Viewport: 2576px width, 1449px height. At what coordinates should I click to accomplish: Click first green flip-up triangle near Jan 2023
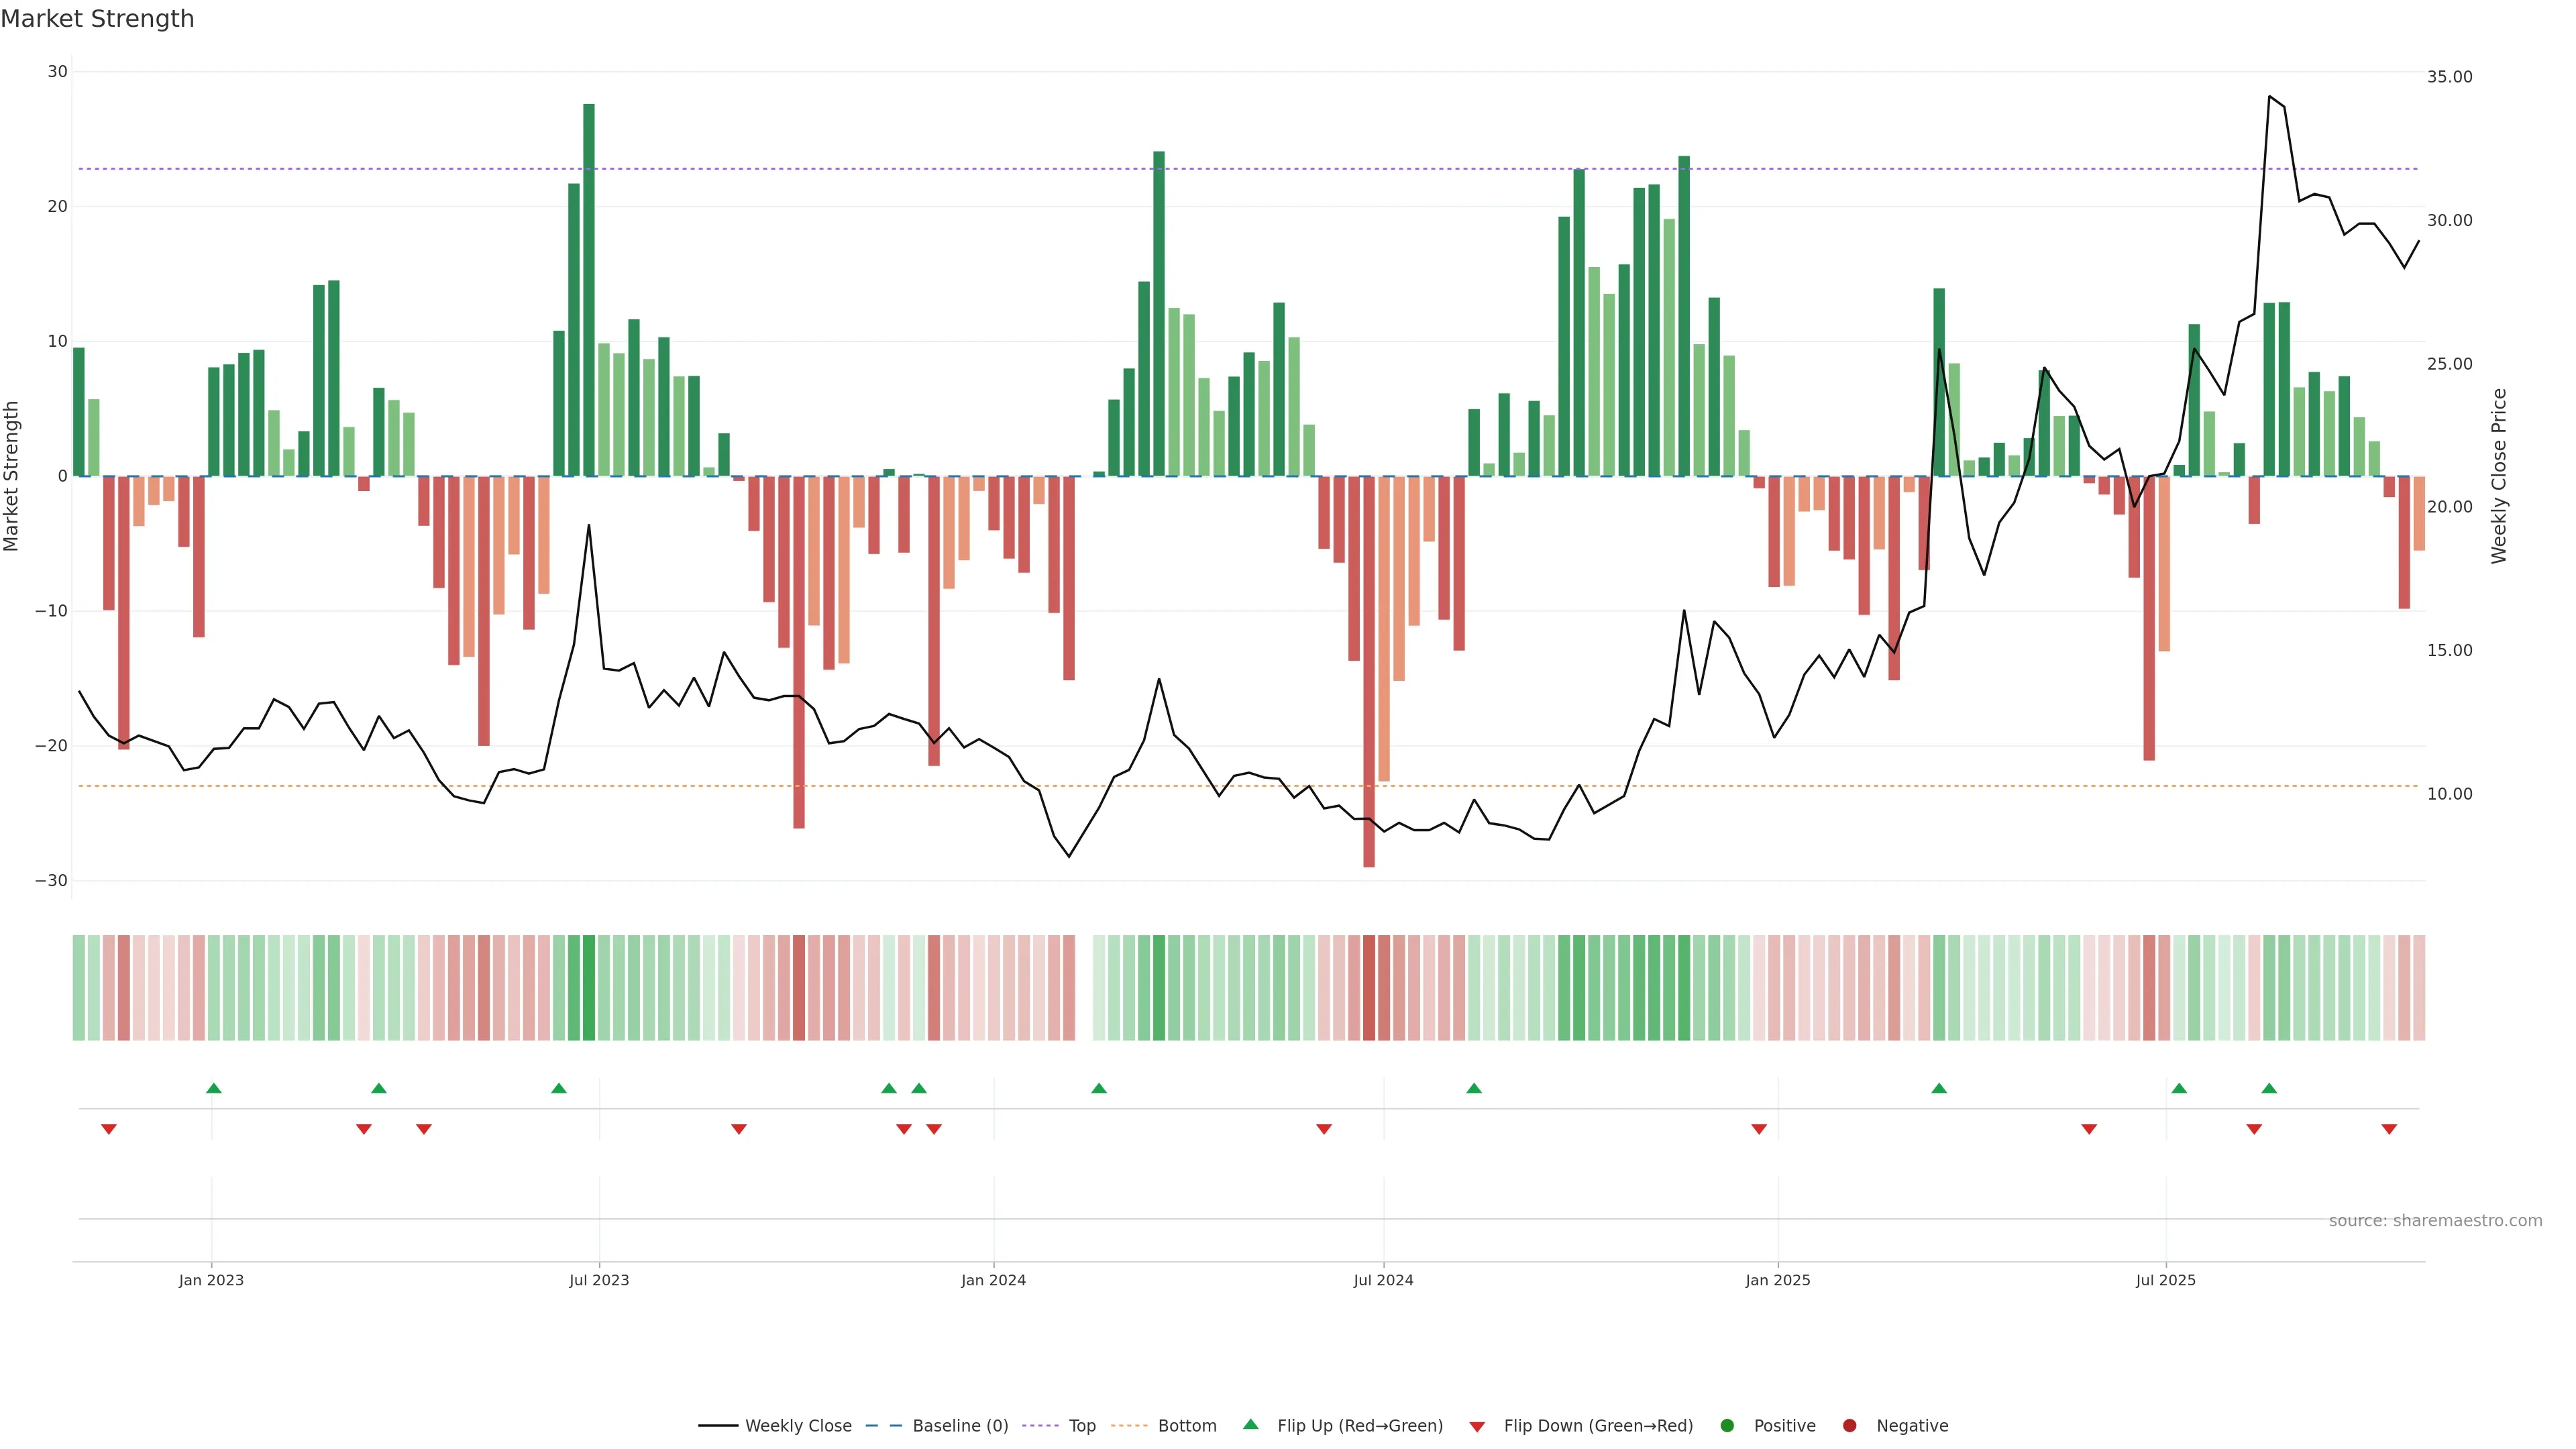click(213, 1088)
